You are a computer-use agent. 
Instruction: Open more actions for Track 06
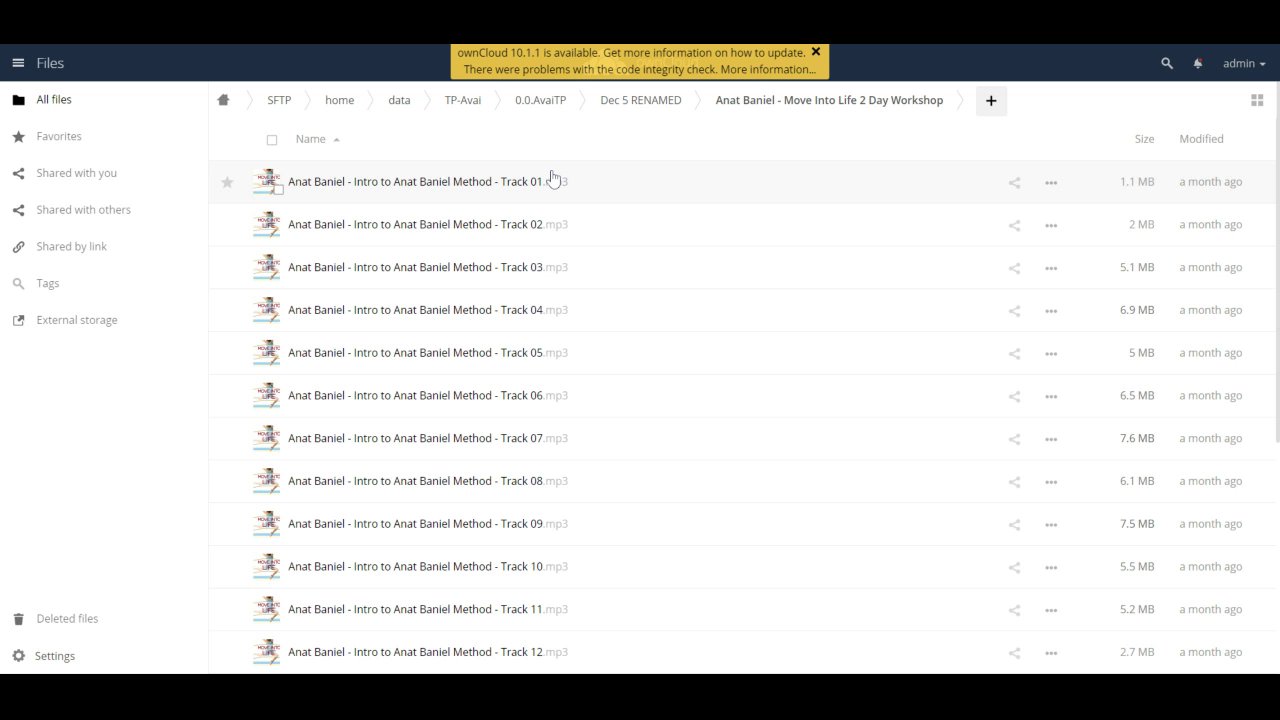click(x=1051, y=396)
